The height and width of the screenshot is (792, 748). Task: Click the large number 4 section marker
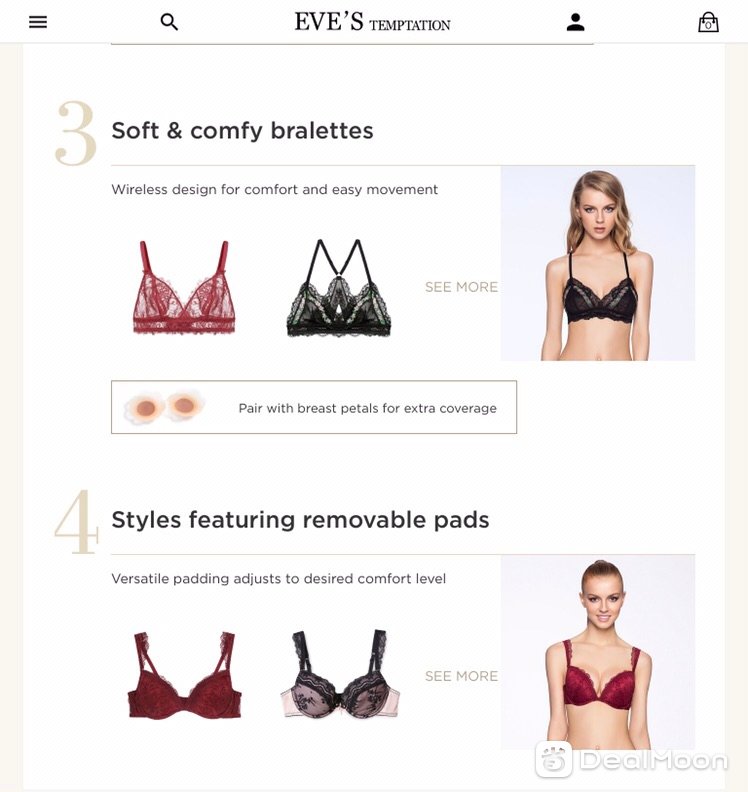pyautogui.click(x=76, y=522)
